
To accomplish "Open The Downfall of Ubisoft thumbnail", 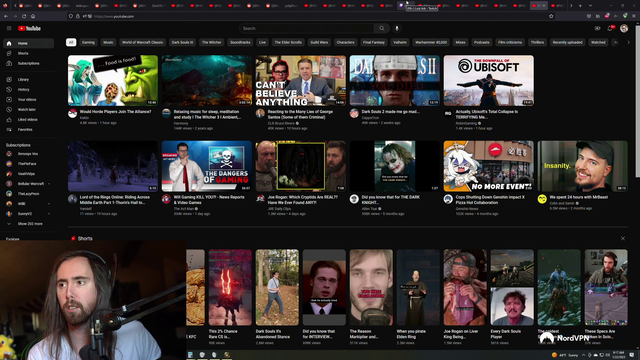I will coord(489,81).
